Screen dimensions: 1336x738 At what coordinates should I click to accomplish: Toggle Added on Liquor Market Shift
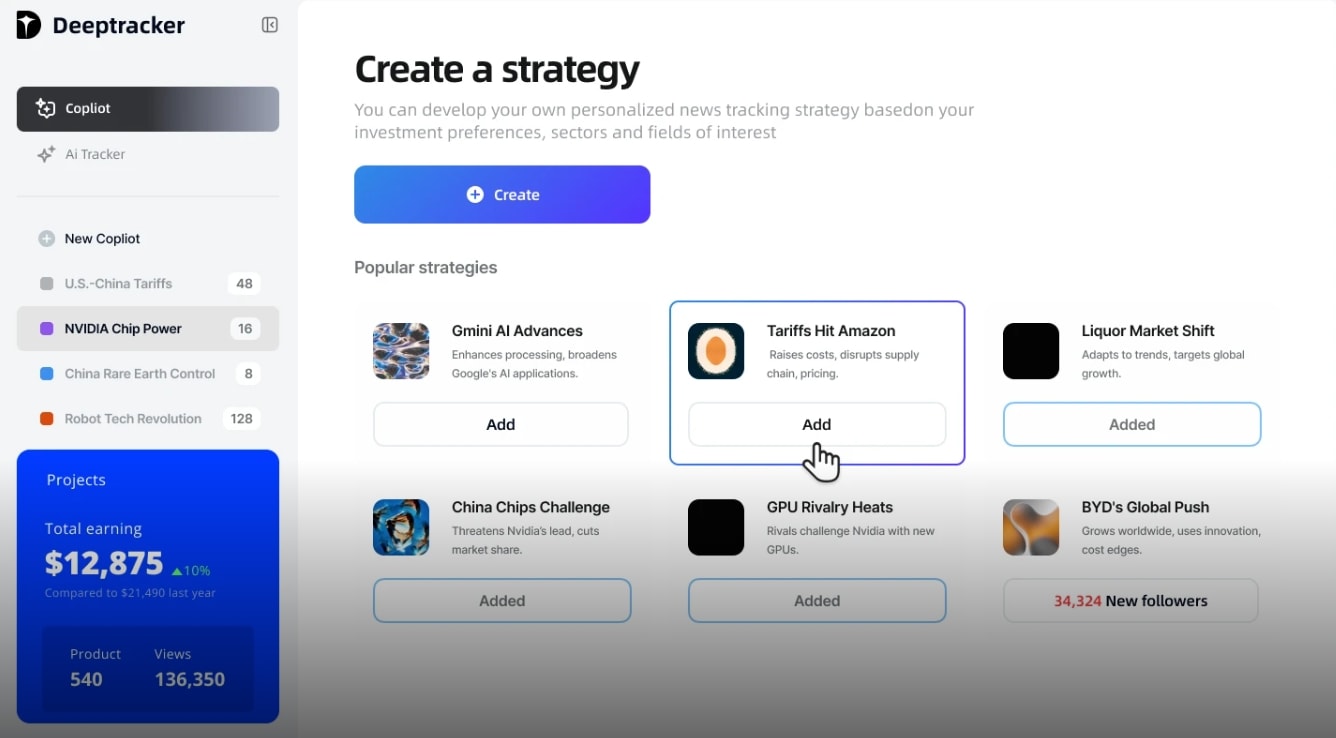(x=1132, y=424)
